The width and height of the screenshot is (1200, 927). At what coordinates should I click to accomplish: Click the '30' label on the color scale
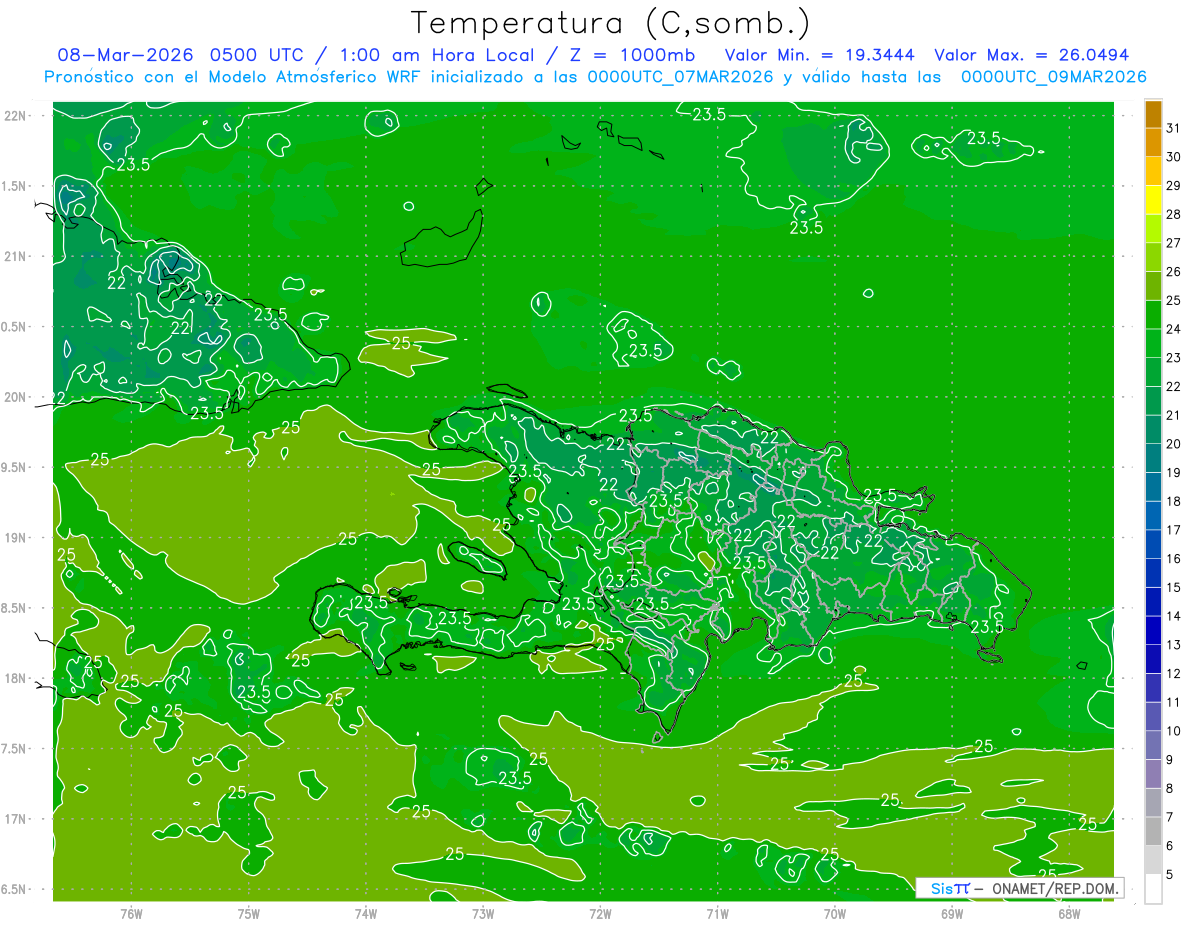click(1173, 157)
